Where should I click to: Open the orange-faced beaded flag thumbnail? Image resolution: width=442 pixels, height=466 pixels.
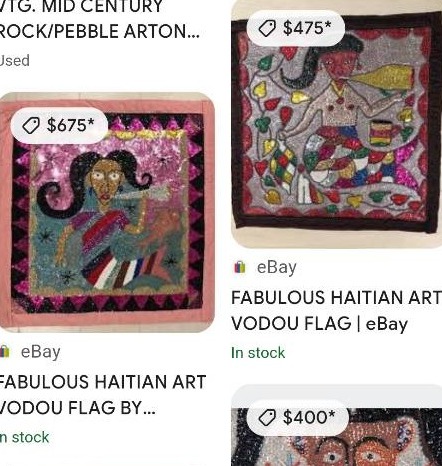point(337,426)
